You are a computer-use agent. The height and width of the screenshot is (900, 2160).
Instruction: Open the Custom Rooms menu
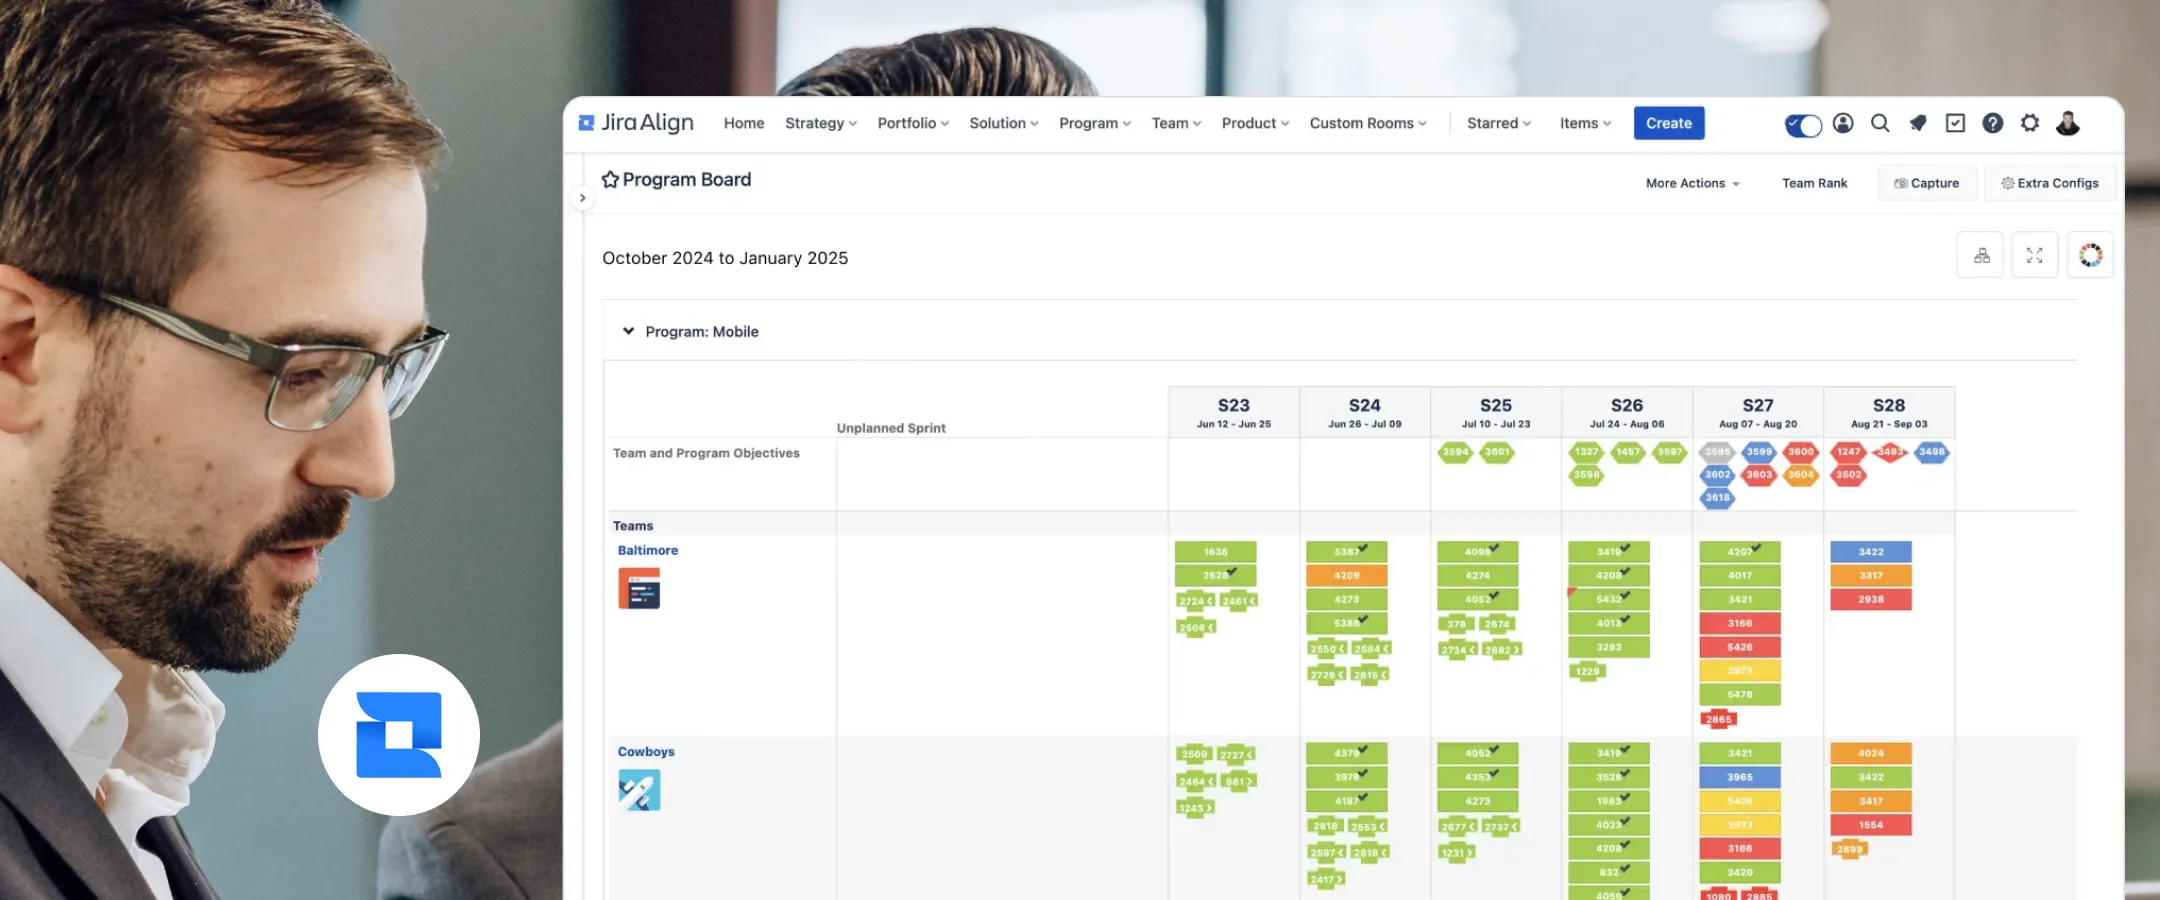[x=1361, y=123]
